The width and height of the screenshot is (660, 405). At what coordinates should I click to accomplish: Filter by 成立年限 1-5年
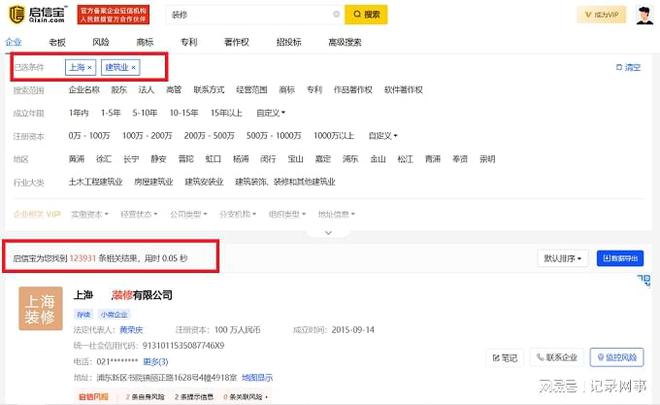[x=111, y=113]
